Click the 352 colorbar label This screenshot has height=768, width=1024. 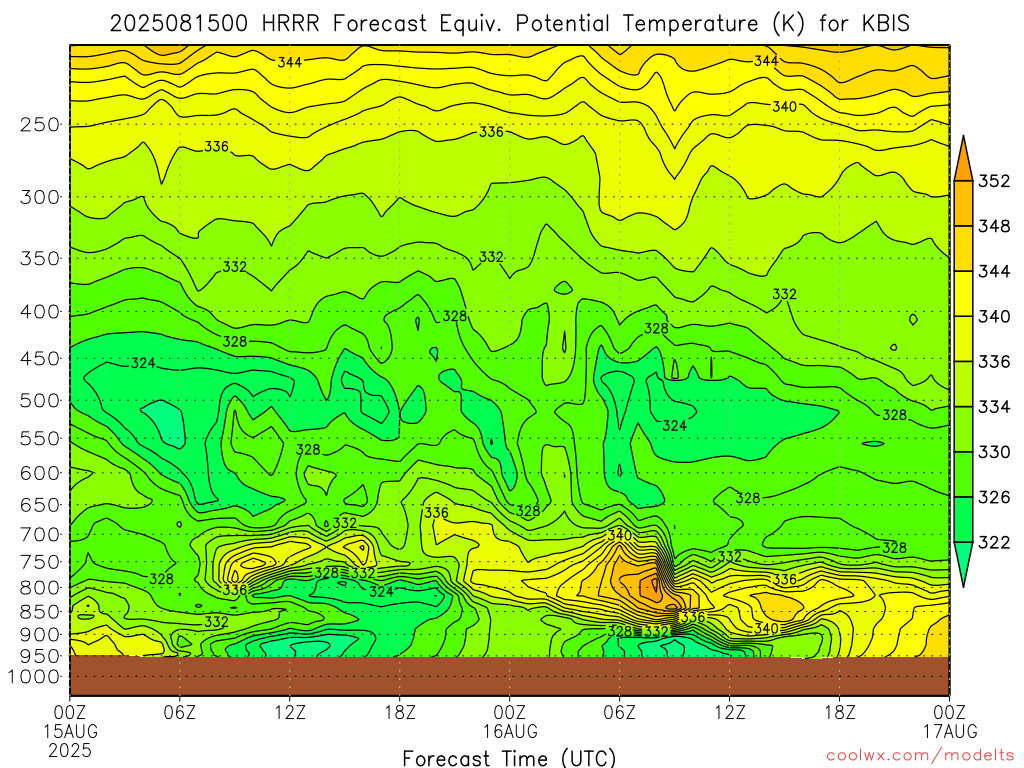coord(994,181)
